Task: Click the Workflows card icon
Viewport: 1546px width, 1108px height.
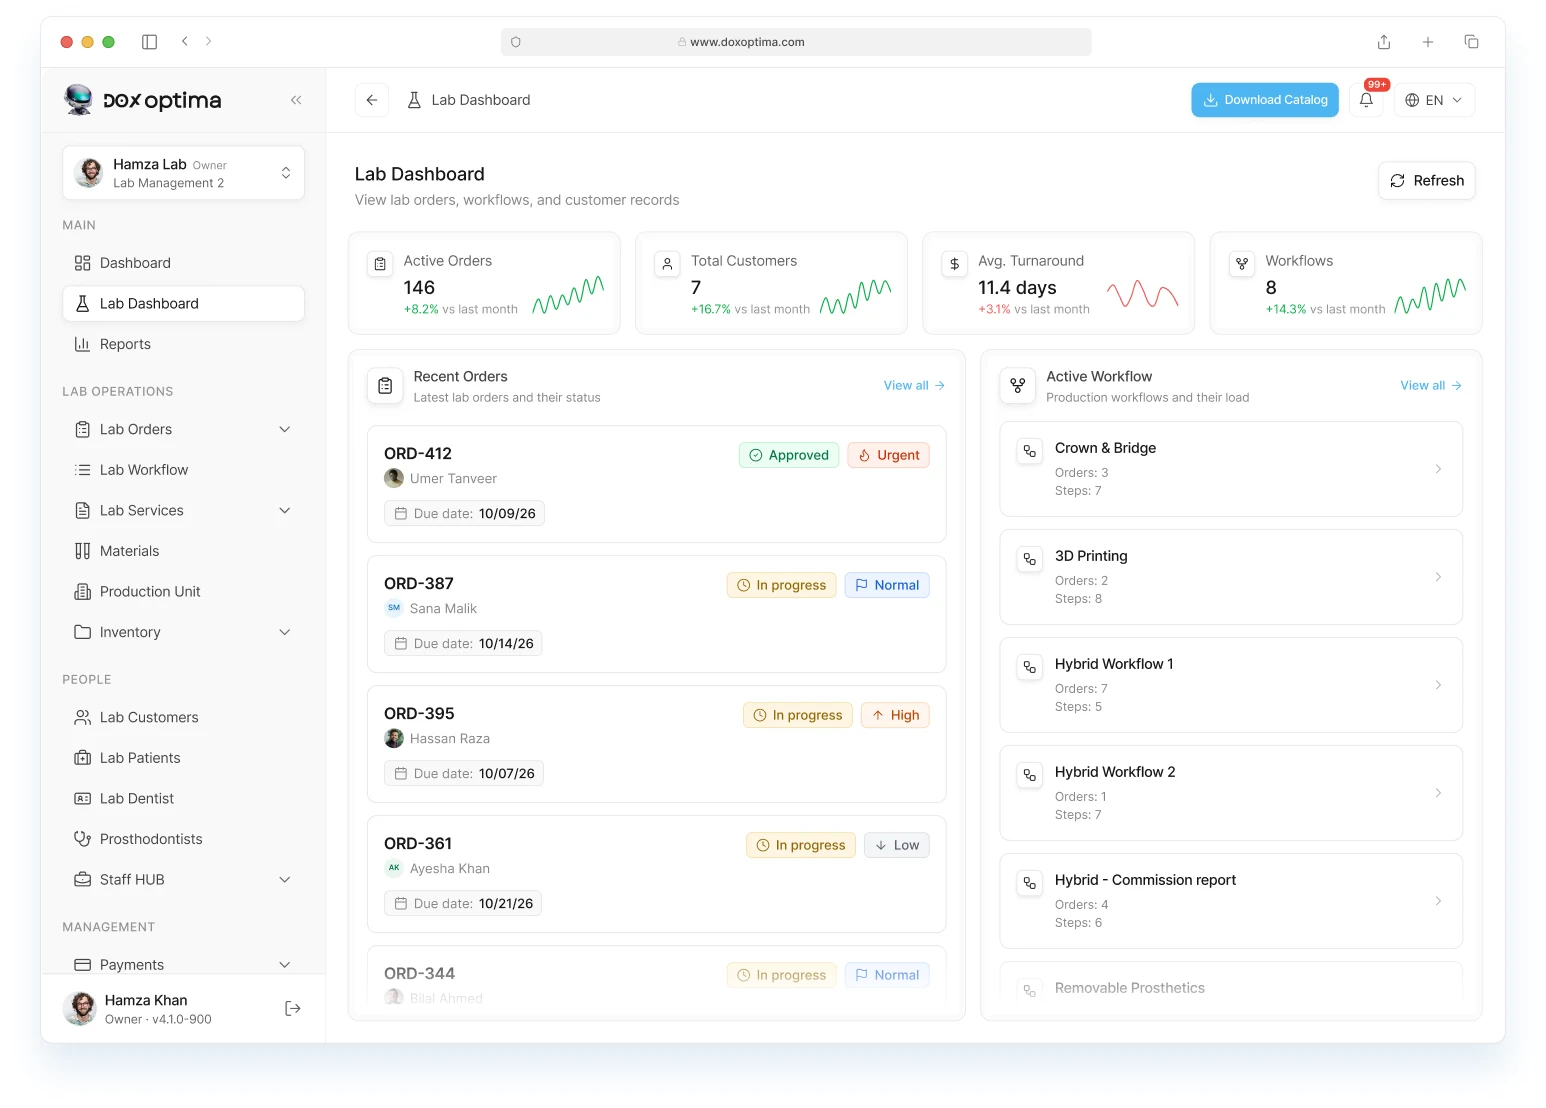Action: [1242, 264]
